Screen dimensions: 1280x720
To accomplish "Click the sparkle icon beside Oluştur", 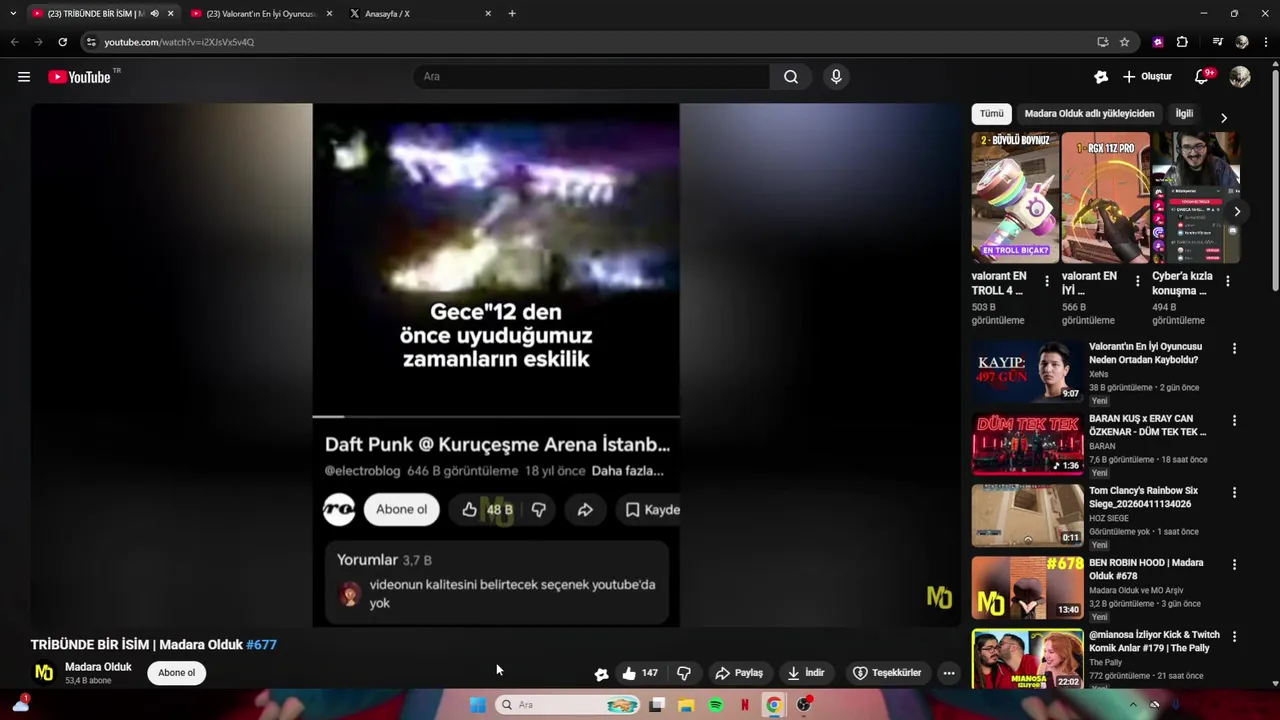I will point(1101,77).
